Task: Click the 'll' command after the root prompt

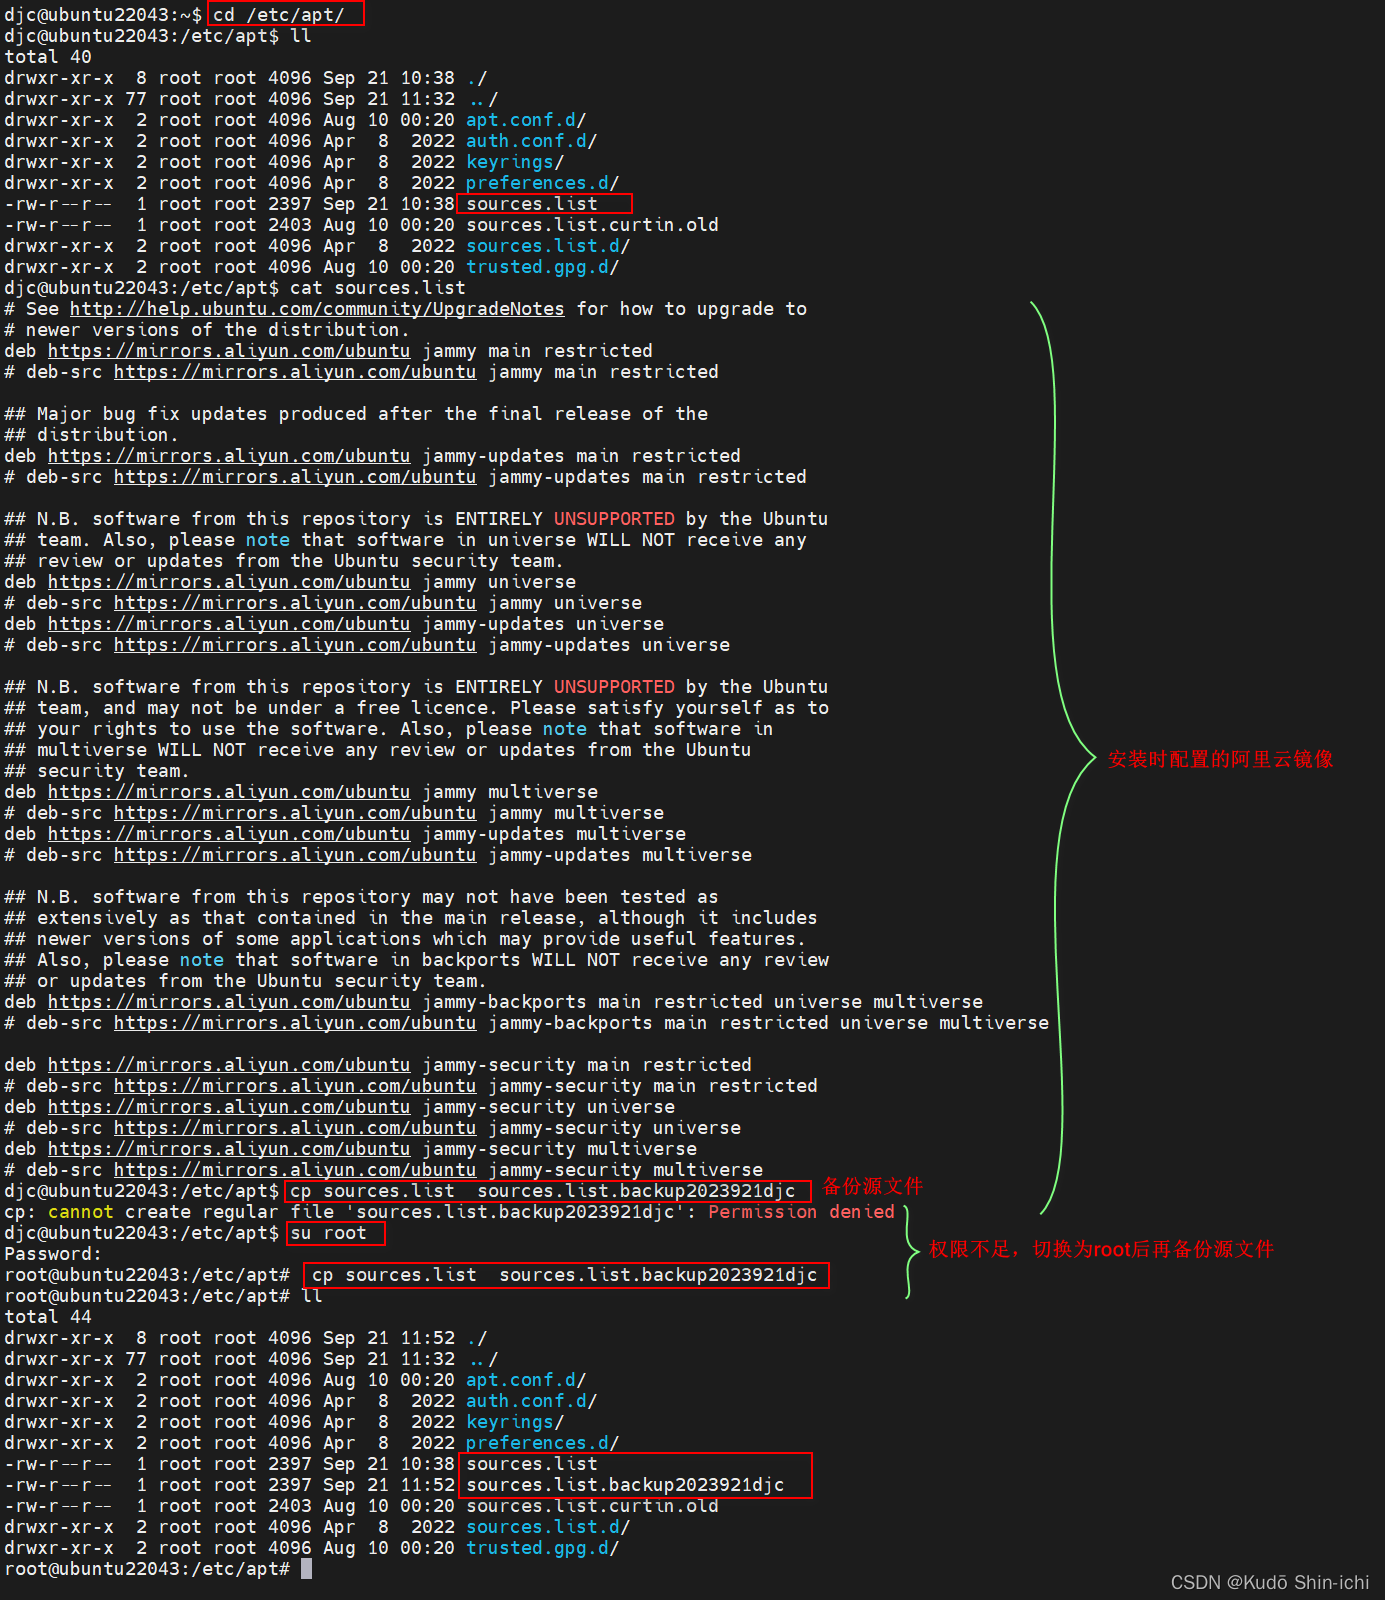Action: 312,1296
